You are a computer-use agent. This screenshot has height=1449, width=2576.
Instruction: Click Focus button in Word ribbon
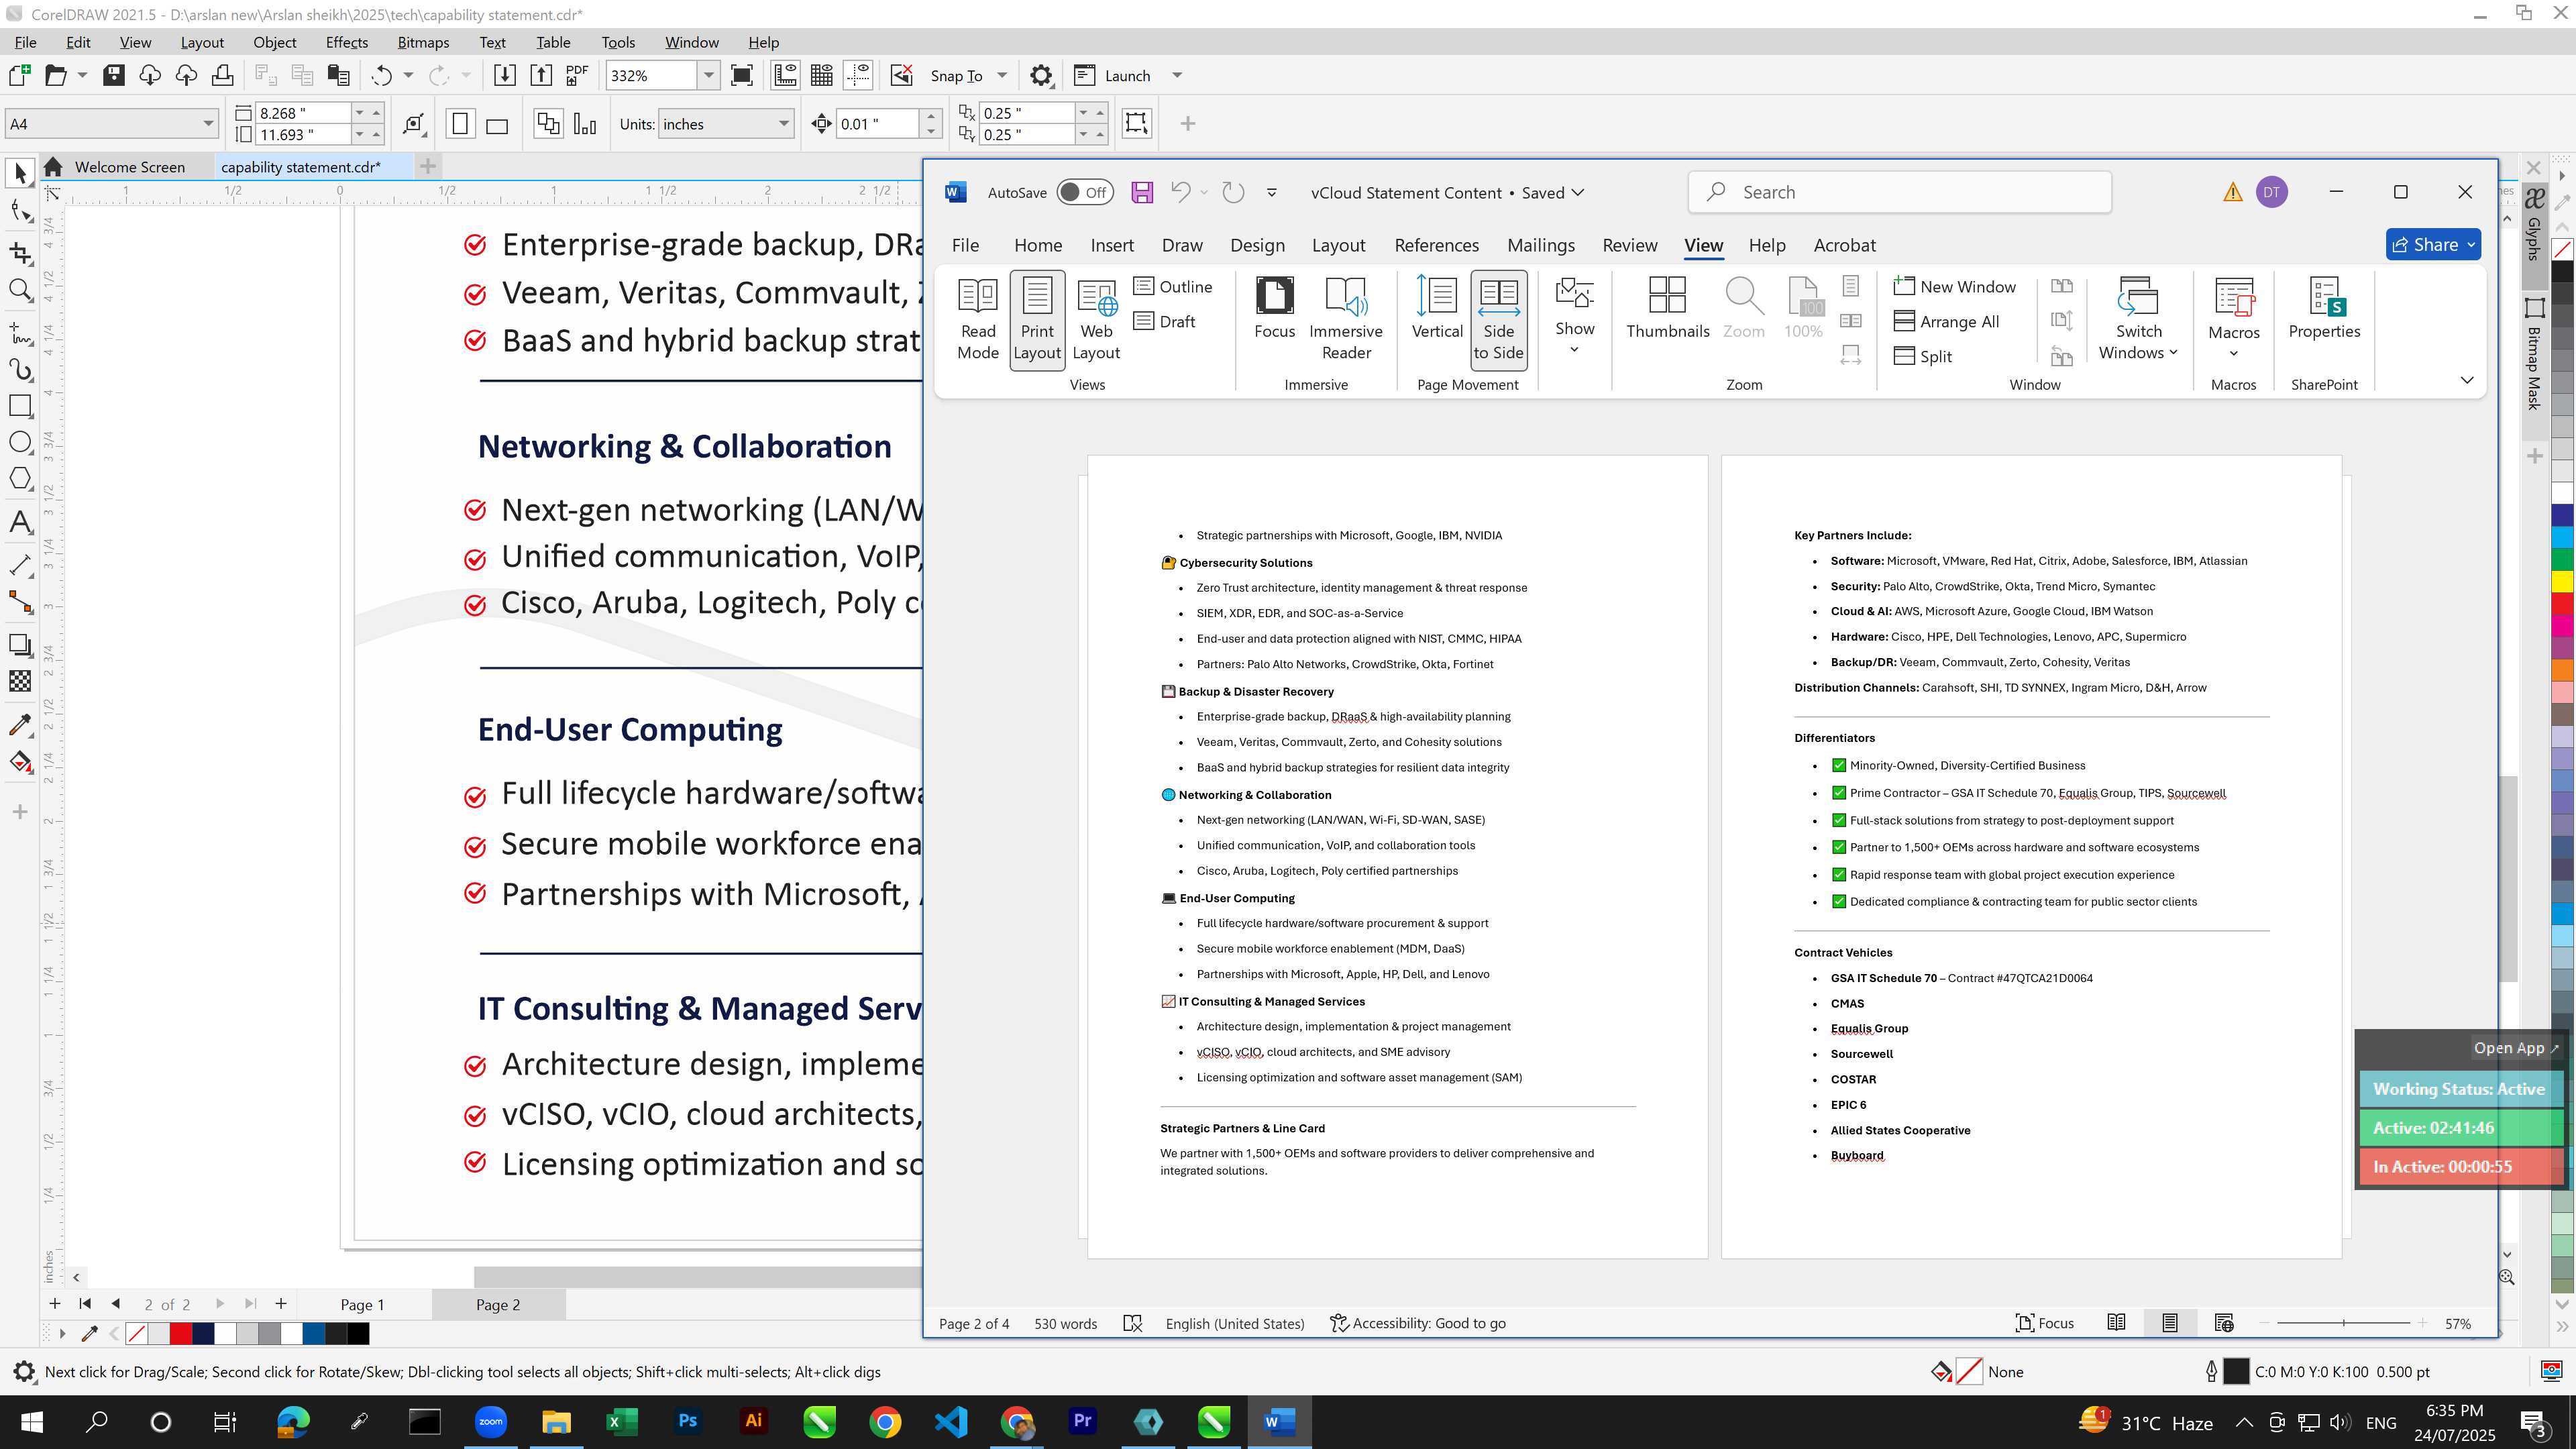[1274, 309]
